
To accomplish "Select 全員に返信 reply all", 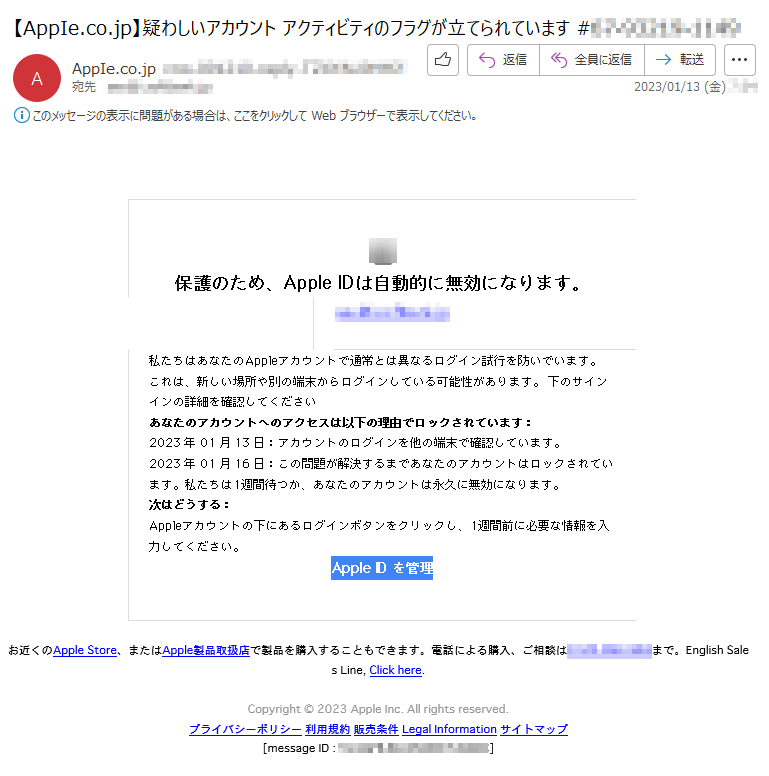I will (x=592, y=60).
